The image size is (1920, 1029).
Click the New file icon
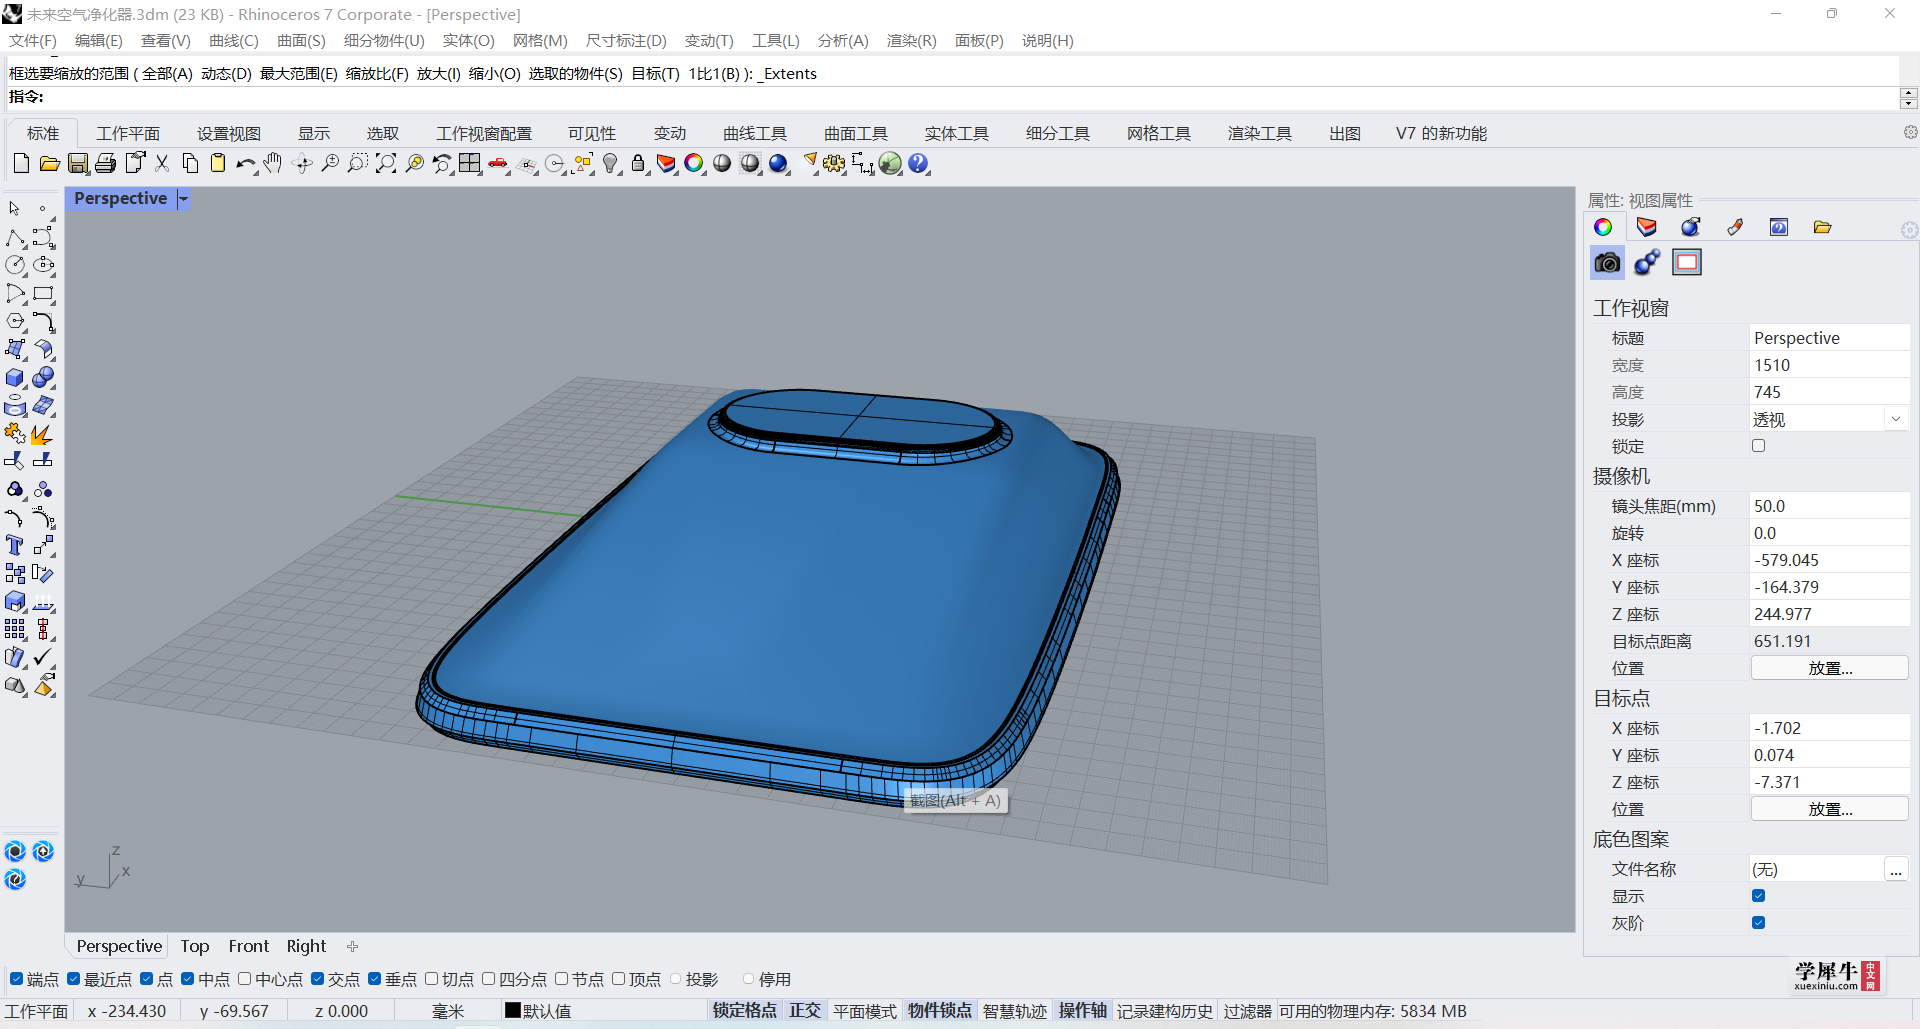click(x=21, y=163)
